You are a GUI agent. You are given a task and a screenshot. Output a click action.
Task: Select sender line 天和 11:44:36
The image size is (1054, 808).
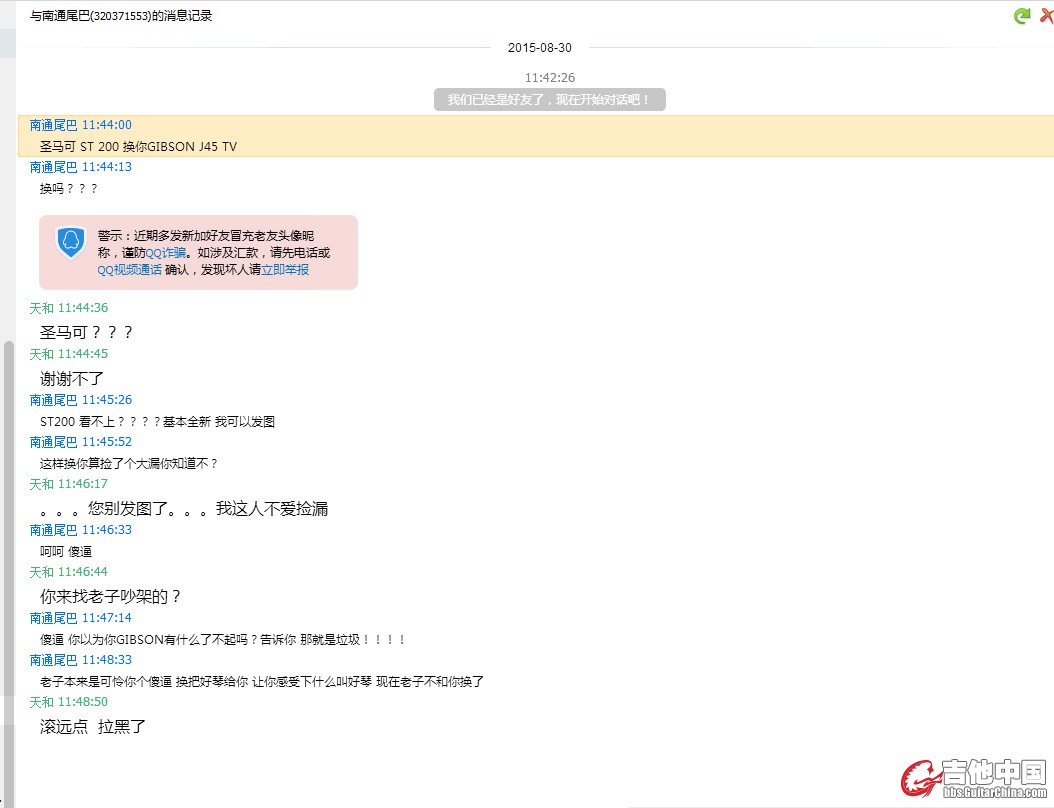pyautogui.click(x=69, y=308)
